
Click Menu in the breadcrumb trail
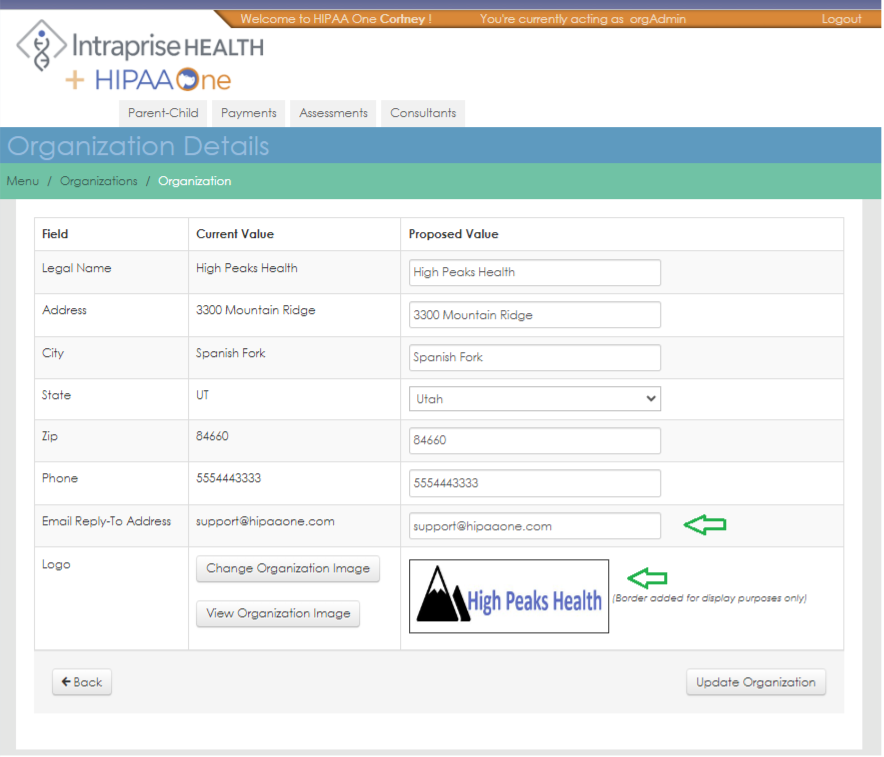tap(22, 181)
